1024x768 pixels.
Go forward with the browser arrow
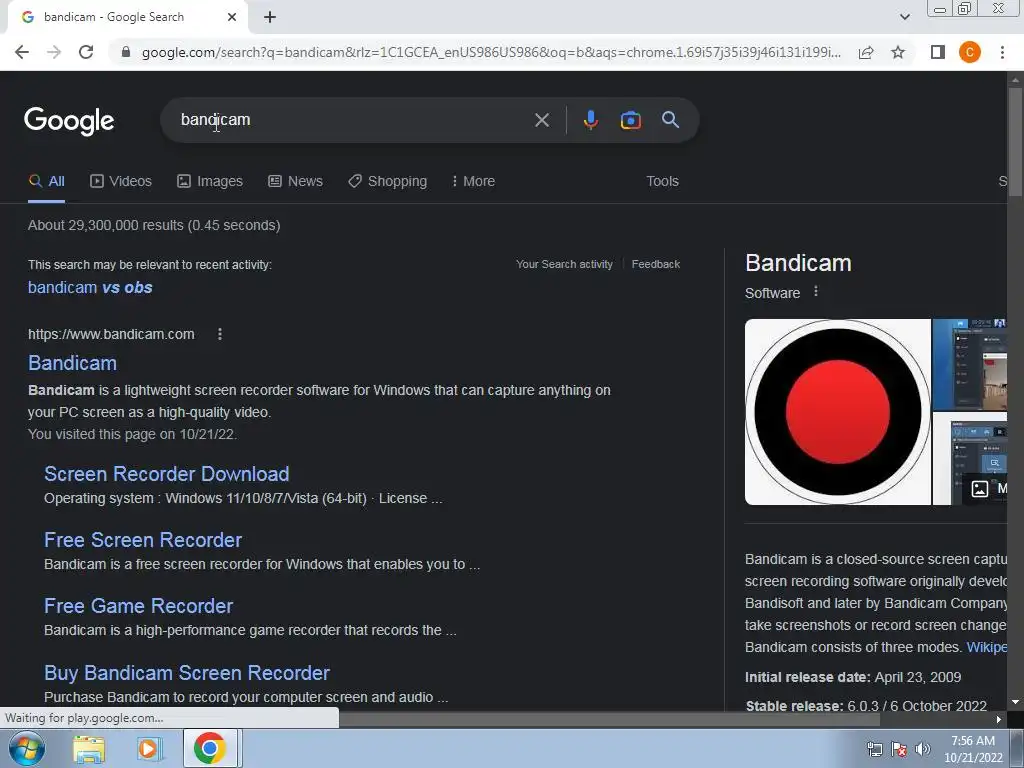(54, 52)
